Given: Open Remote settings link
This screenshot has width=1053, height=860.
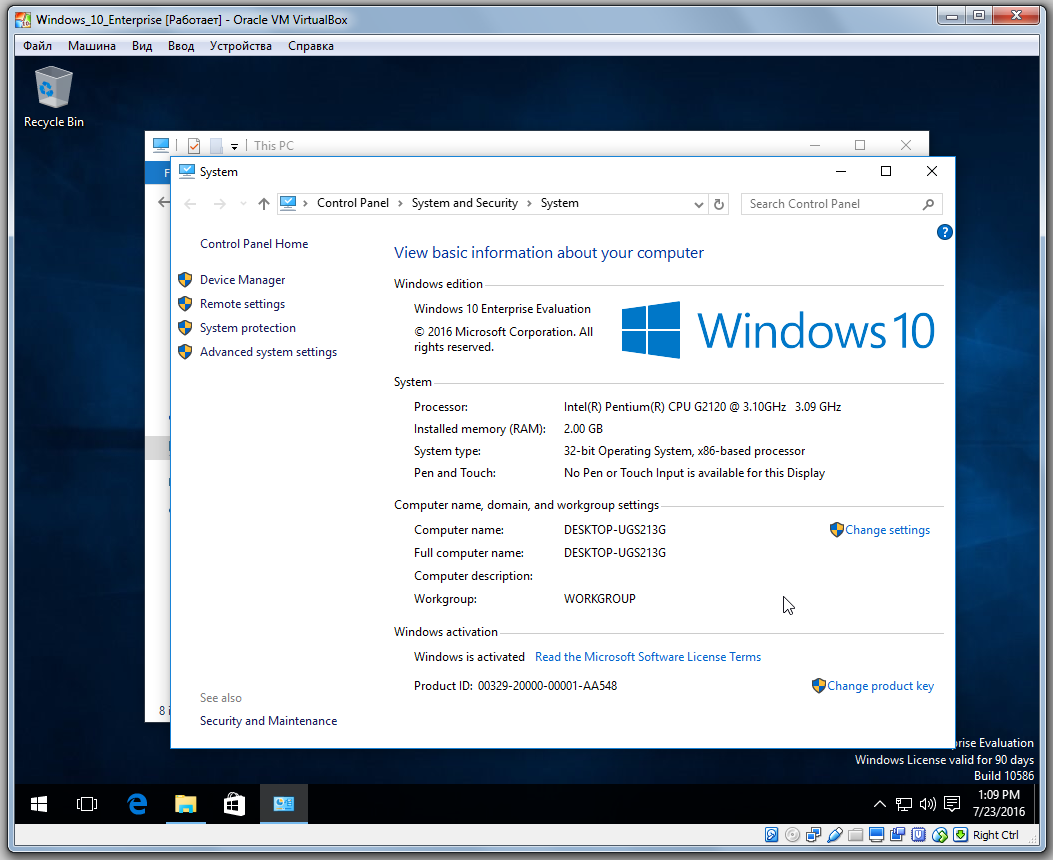Looking at the screenshot, I should pos(242,304).
